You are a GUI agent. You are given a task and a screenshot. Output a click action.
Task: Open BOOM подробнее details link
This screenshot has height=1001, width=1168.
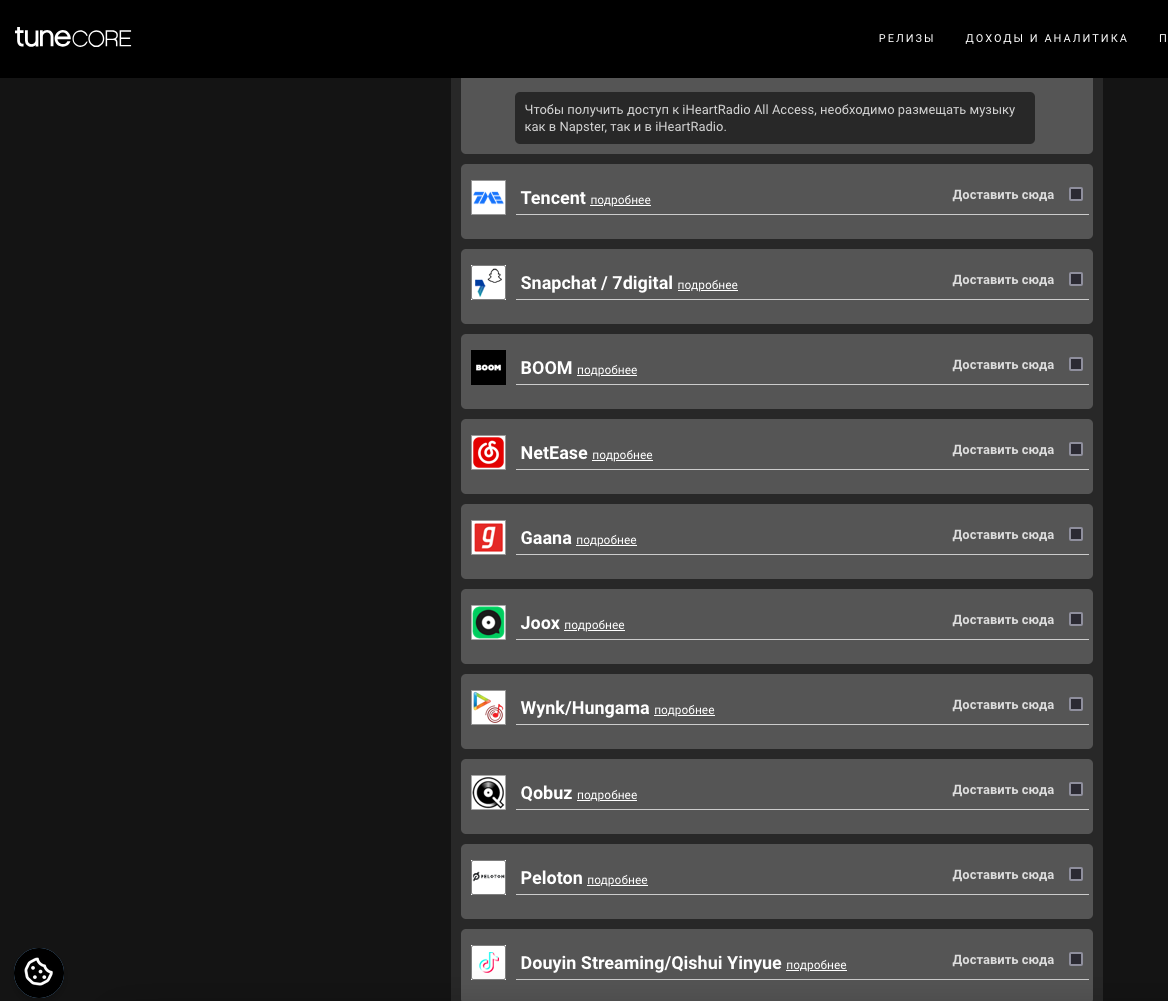click(607, 369)
